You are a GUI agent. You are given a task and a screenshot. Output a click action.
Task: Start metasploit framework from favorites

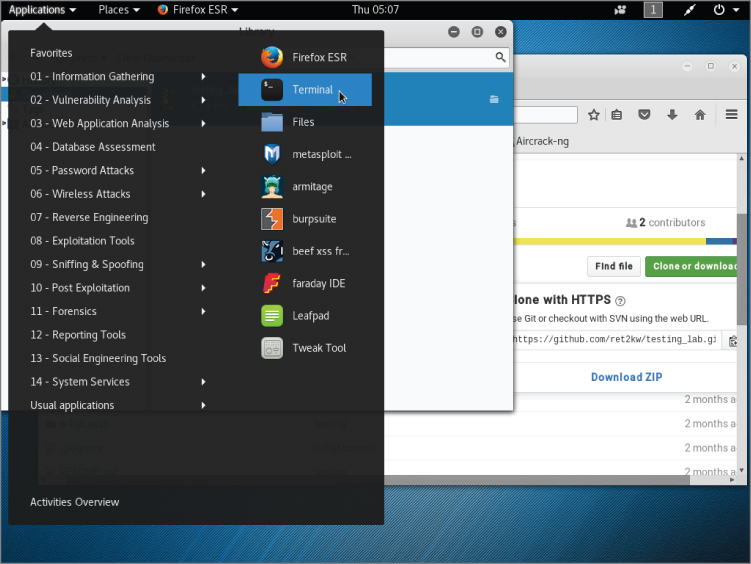pyautogui.click(x=305, y=154)
